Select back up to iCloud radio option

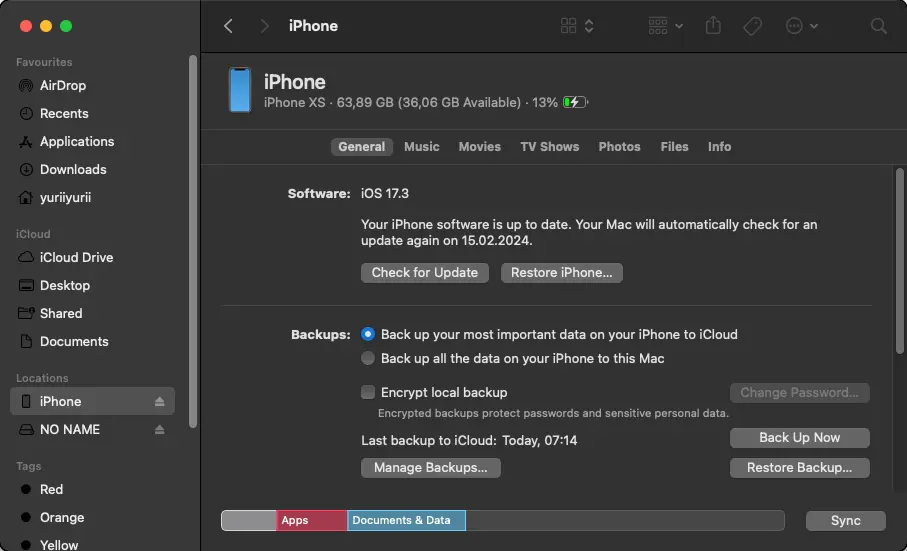[368, 334]
